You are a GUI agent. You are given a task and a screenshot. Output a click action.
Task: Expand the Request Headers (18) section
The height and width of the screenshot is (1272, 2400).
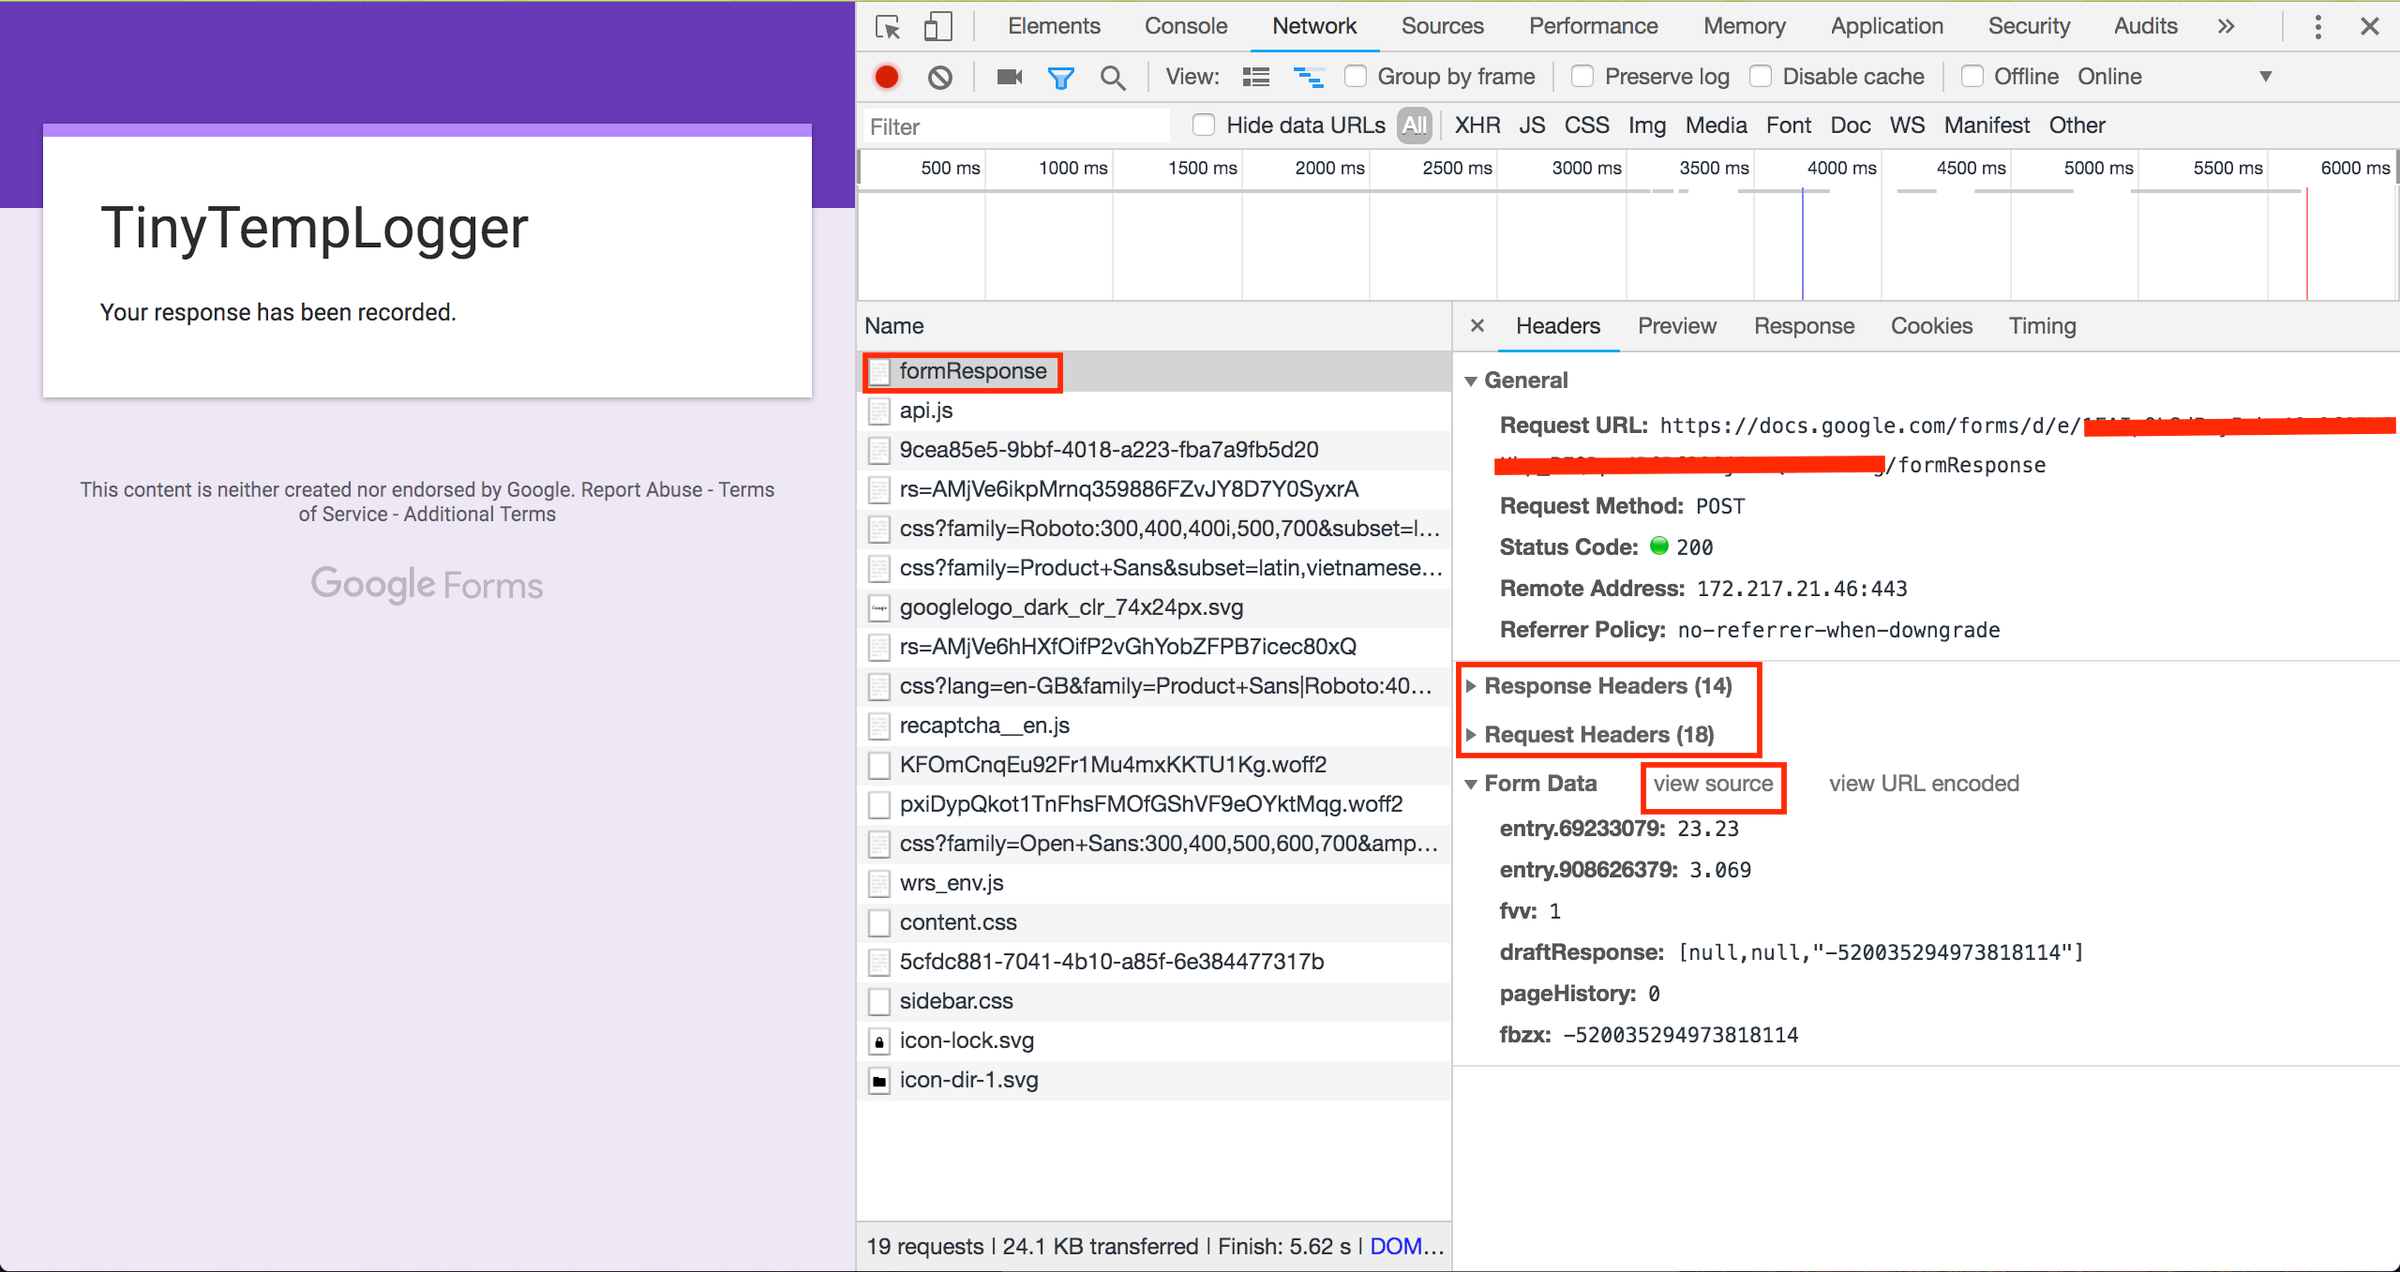click(1598, 735)
